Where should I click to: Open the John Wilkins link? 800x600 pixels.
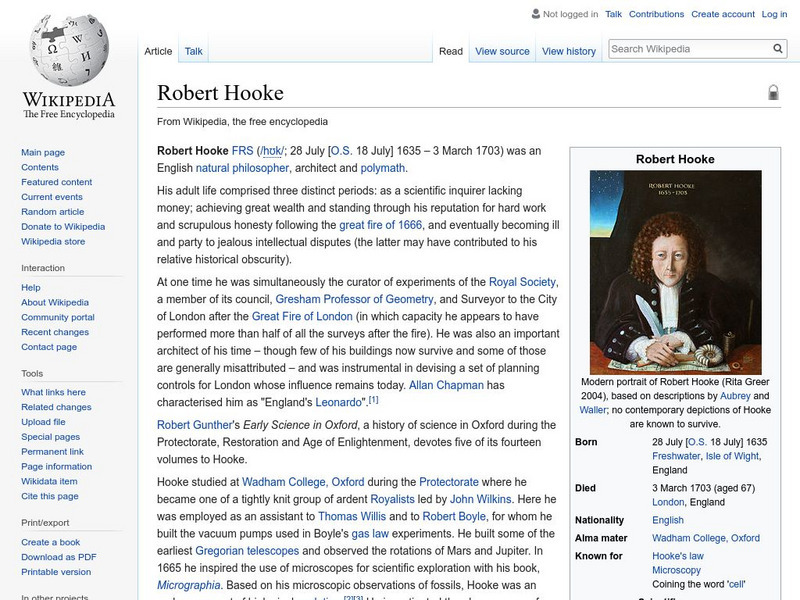(x=481, y=499)
